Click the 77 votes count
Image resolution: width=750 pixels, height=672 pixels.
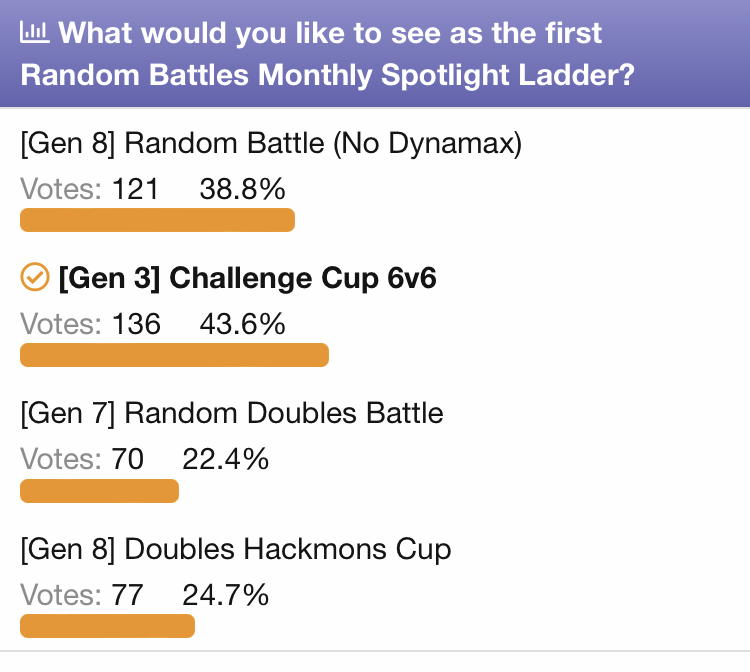(x=128, y=595)
